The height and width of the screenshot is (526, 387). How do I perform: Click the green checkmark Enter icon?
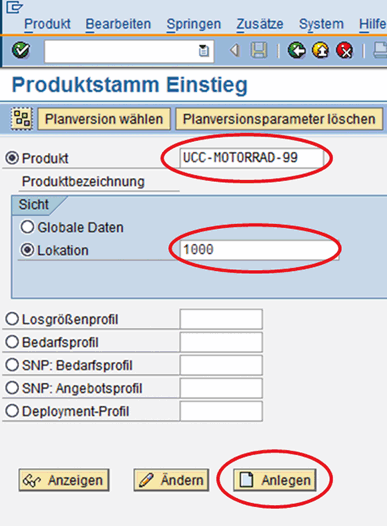pyautogui.click(x=21, y=50)
